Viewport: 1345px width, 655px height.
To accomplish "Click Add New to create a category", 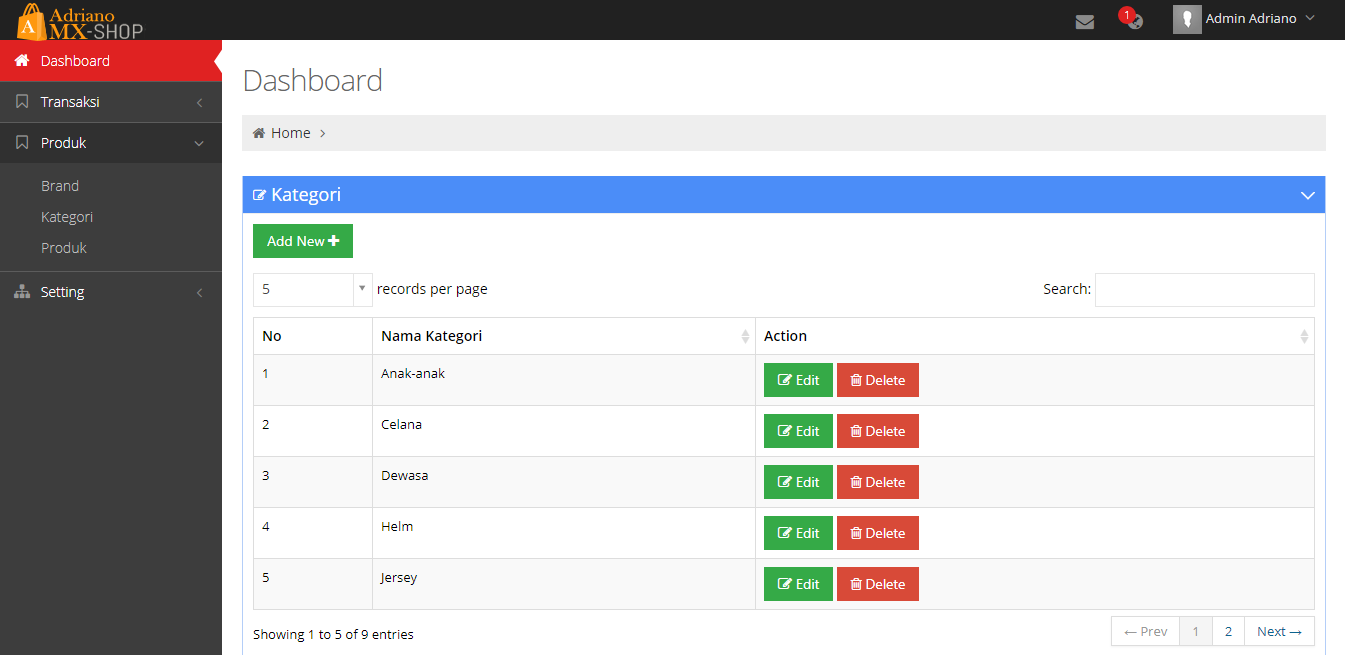I will click(302, 240).
